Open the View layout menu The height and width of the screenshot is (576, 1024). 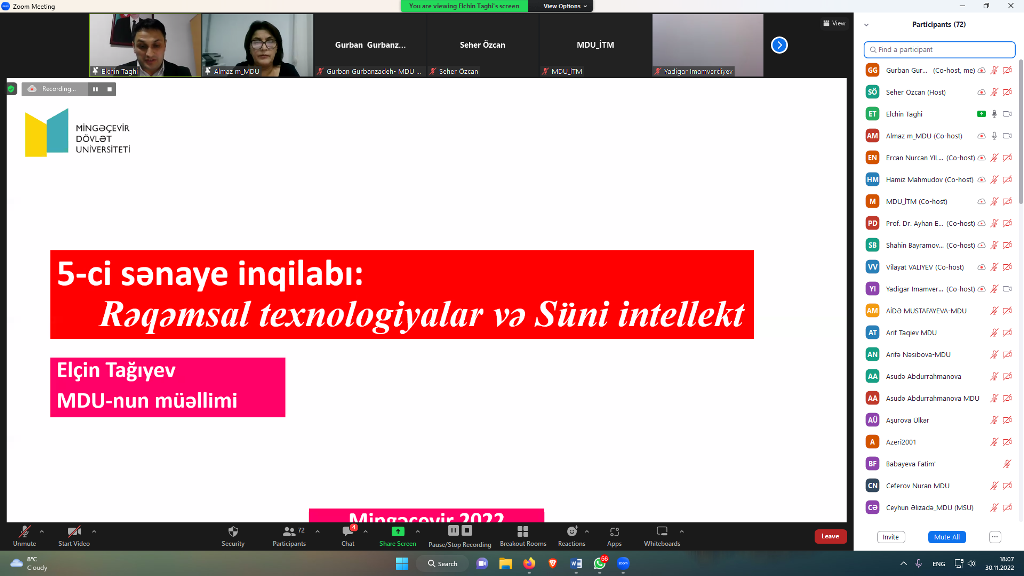tap(834, 23)
